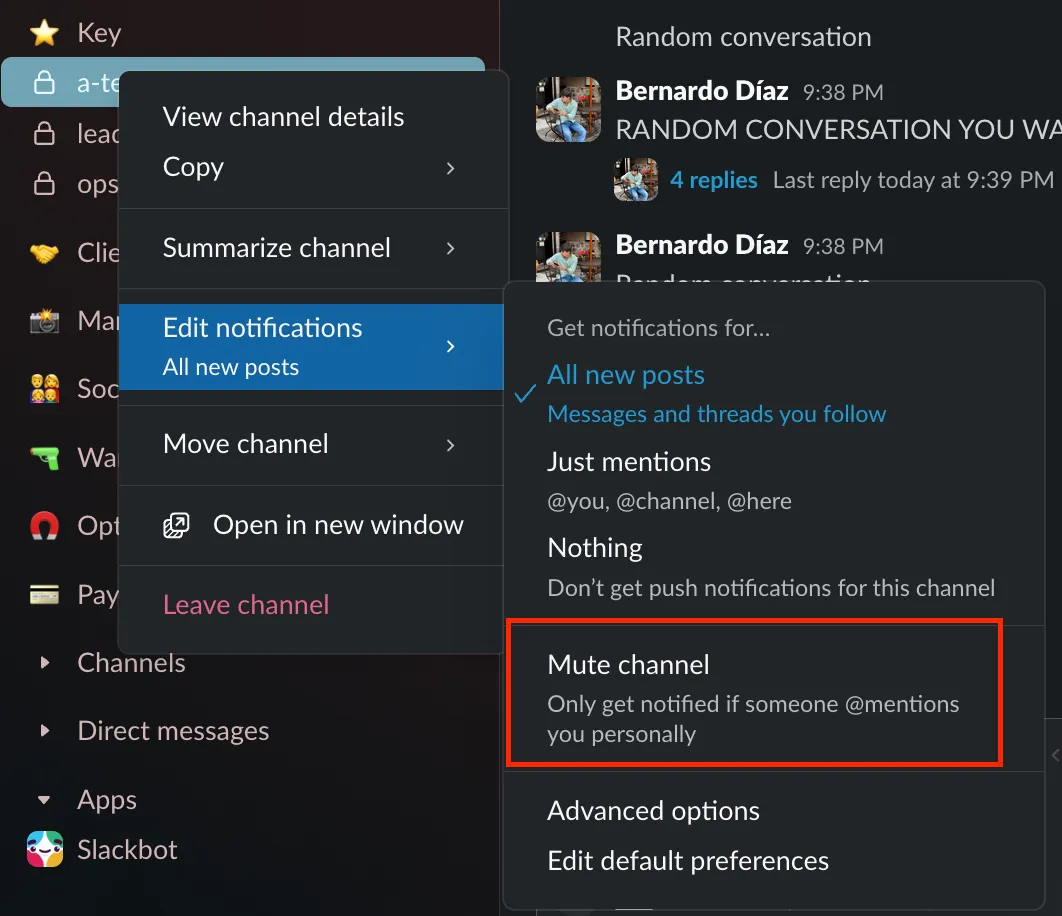Click Bernardo Díaz's avatar on first message
Viewport: 1062px width, 916px height.
[568, 109]
